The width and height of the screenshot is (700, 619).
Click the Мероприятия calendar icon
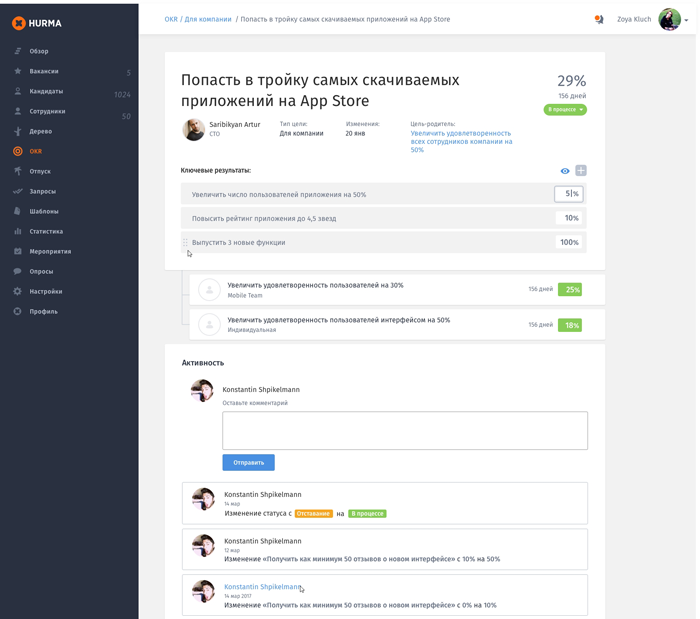17,251
